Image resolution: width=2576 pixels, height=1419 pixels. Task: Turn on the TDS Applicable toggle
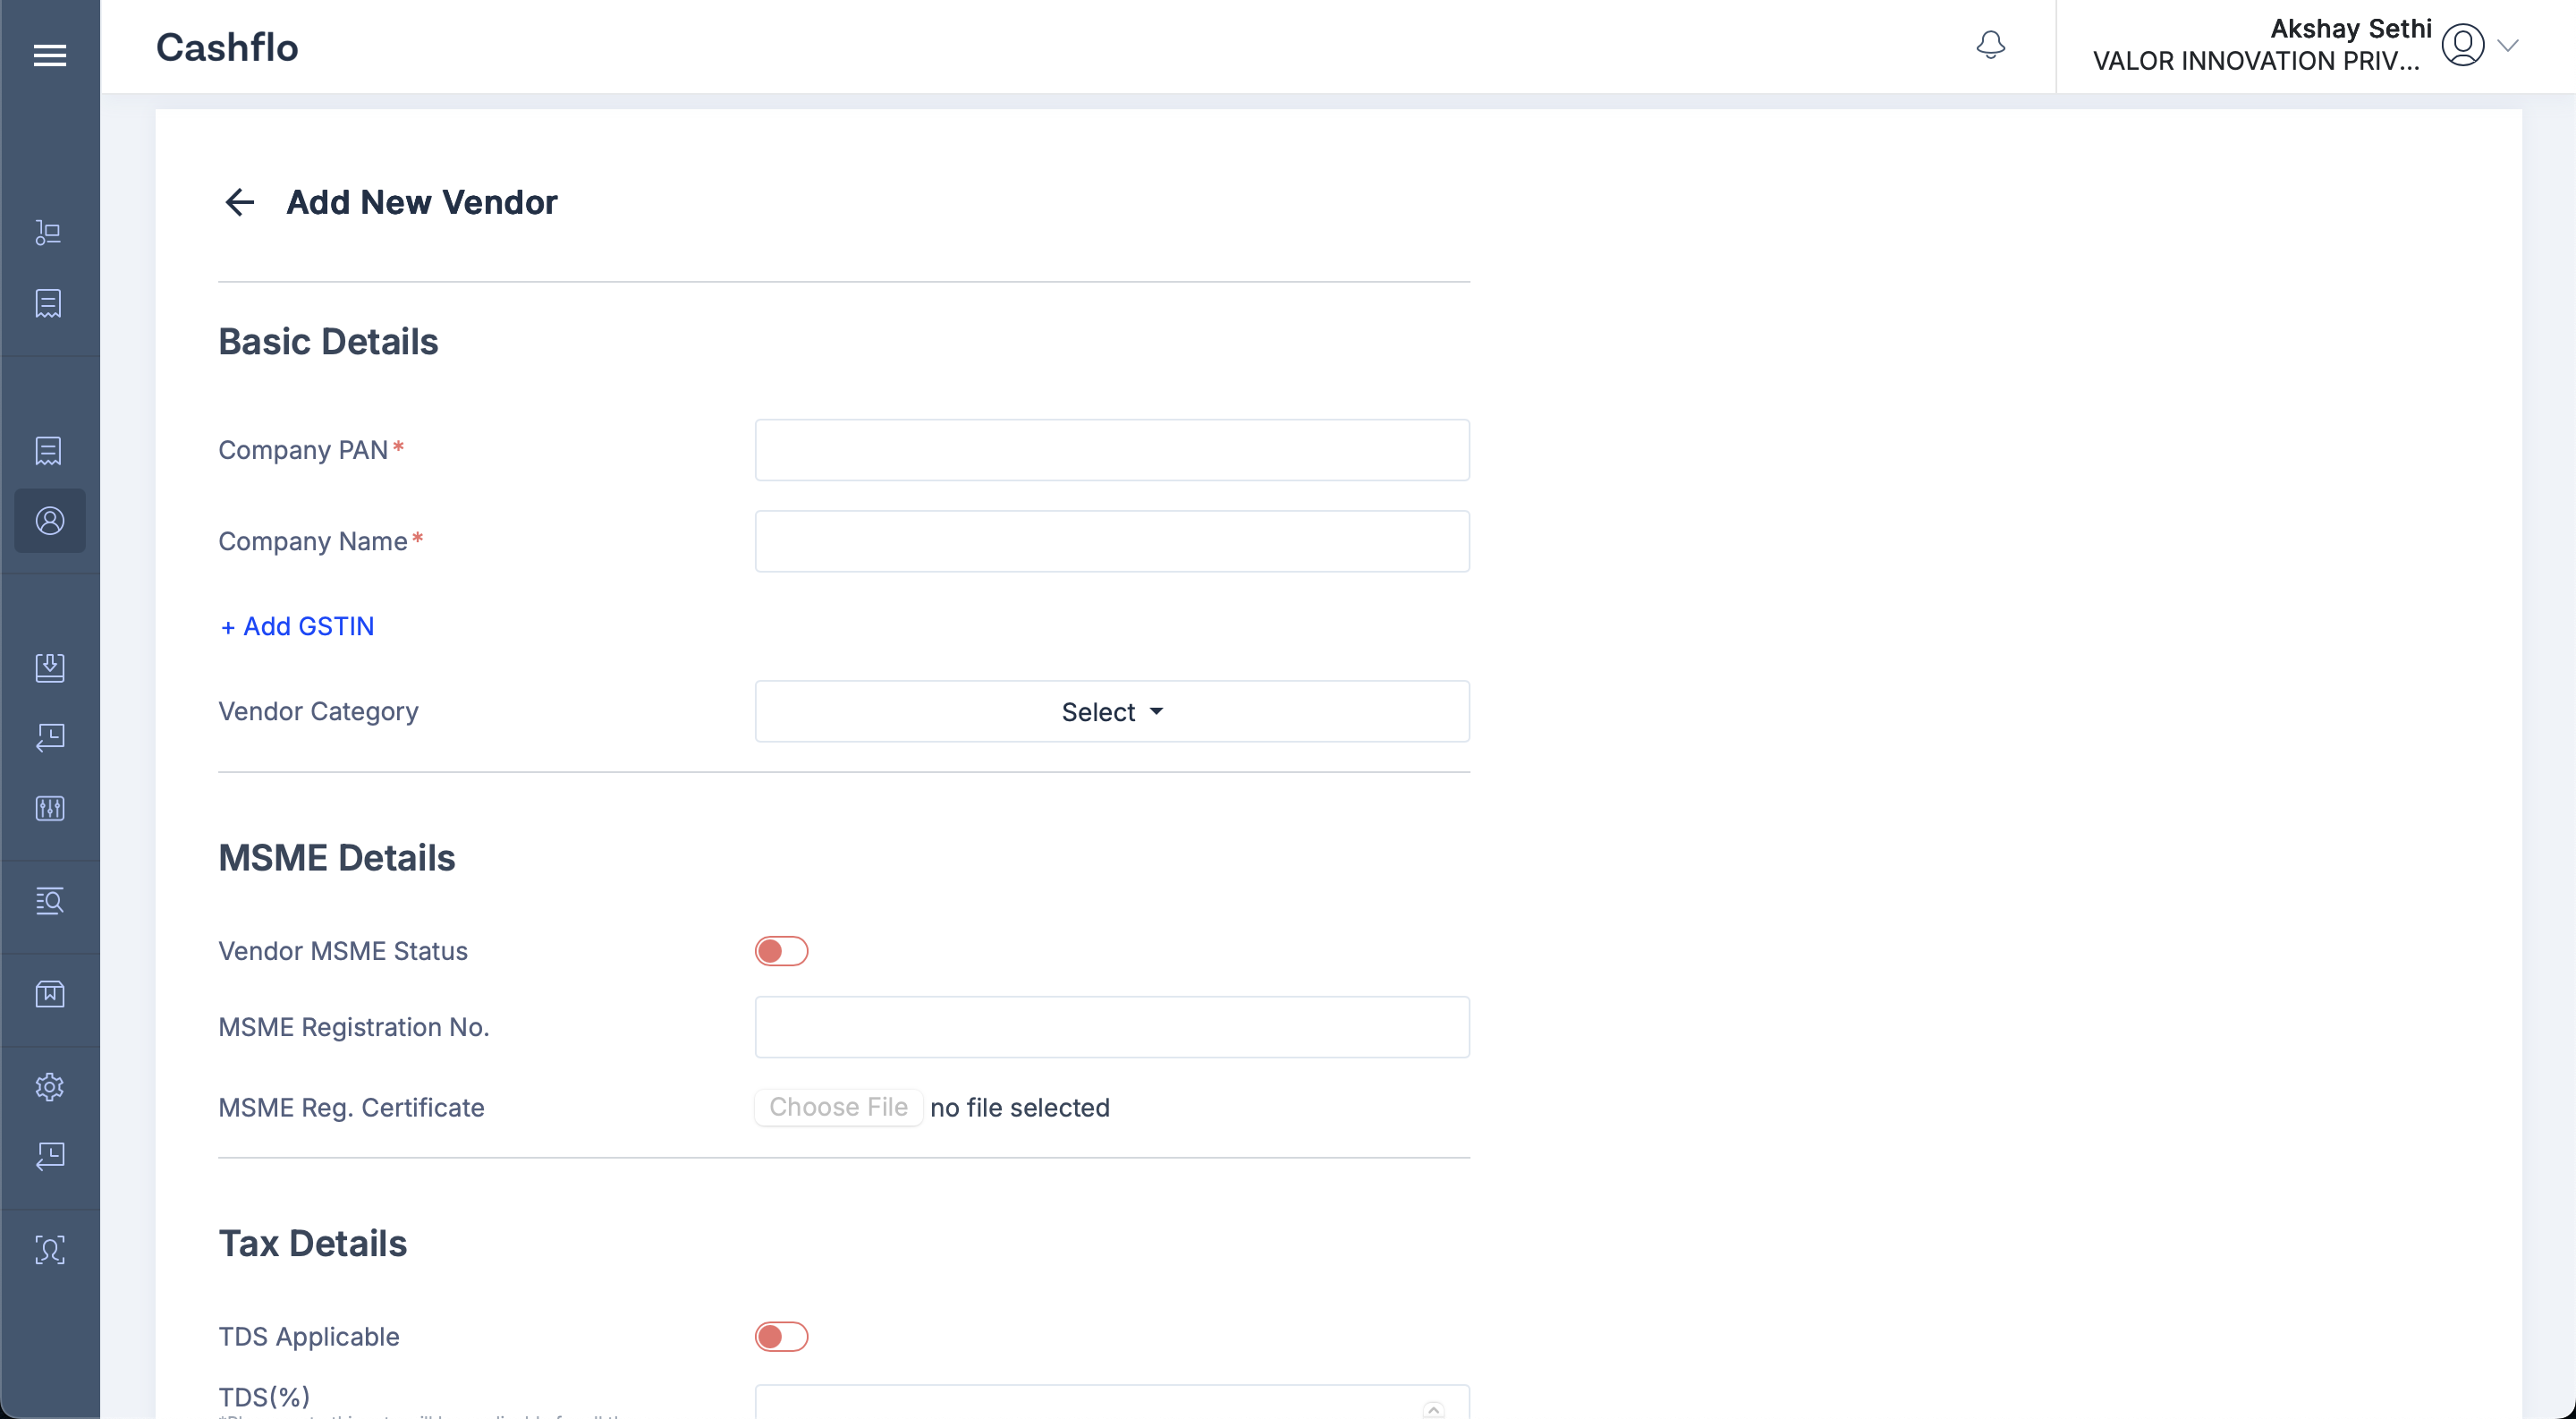coord(781,1337)
